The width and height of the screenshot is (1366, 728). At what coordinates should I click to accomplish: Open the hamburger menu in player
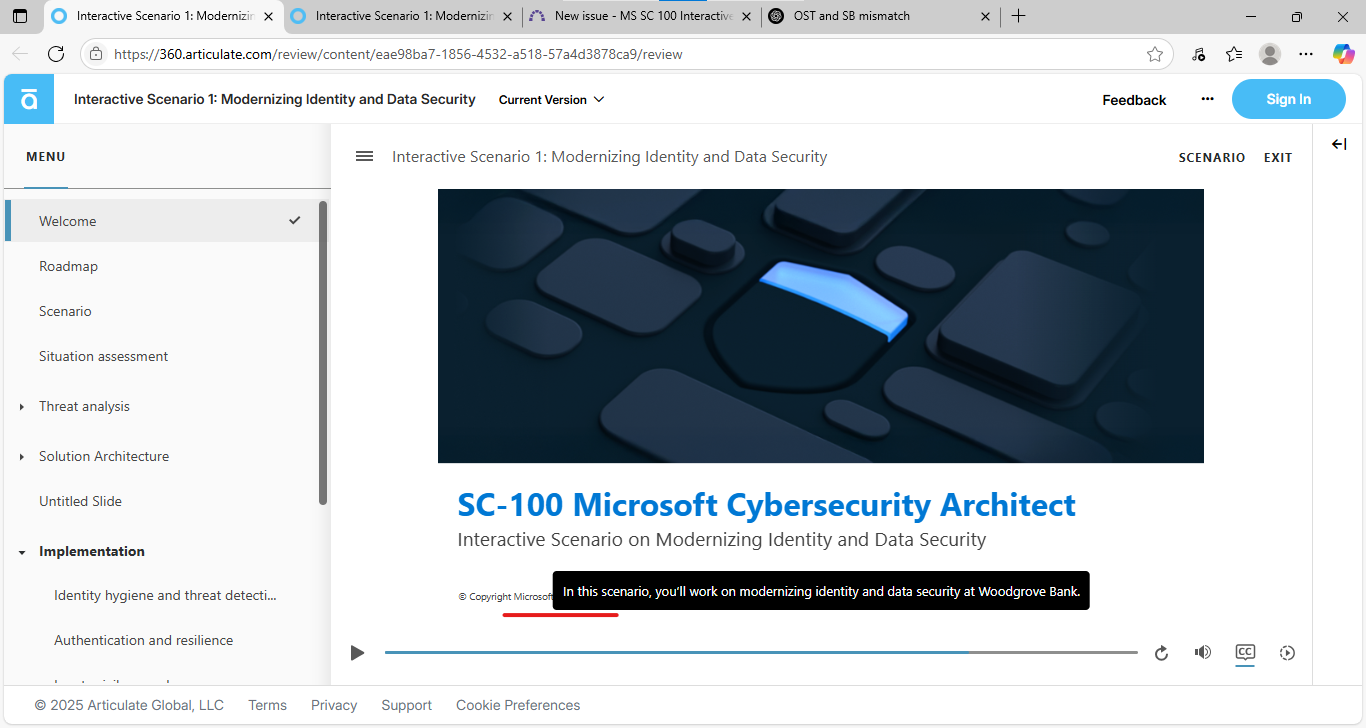click(365, 156)
